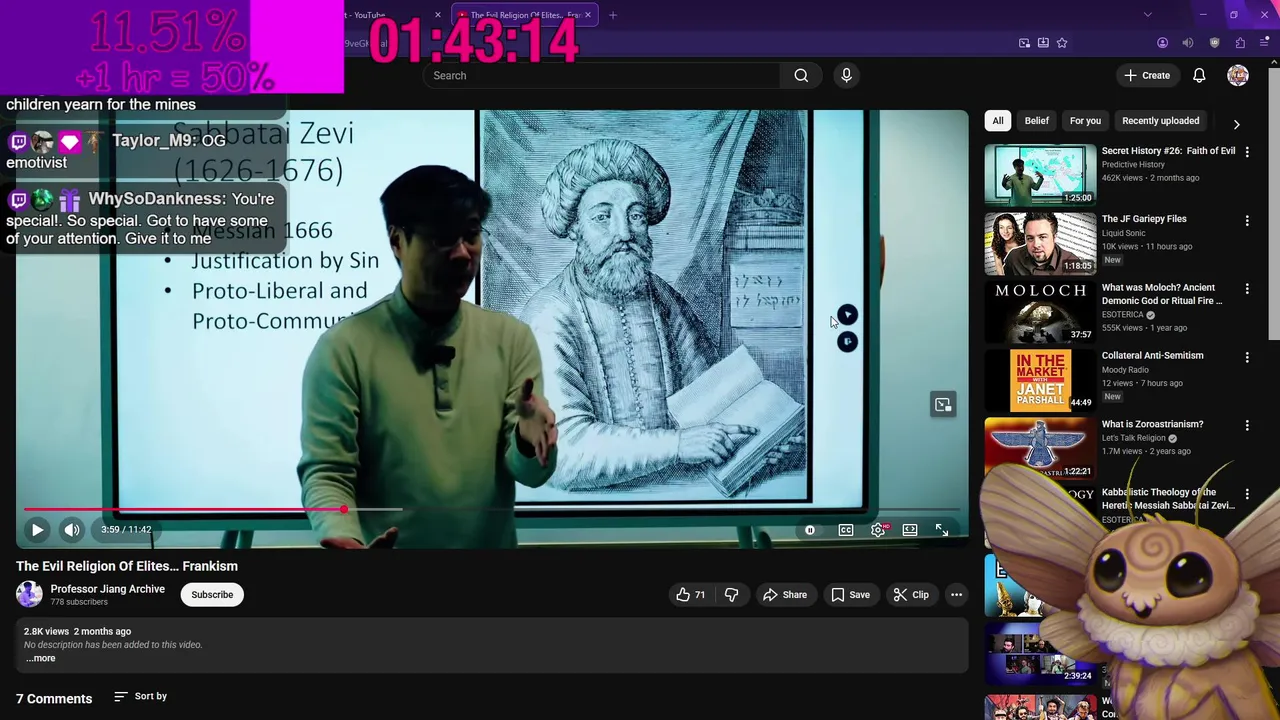Open options for Secret History #26 video
The height and width of the screenshot is (720, 1280).
coord(1247,152)
